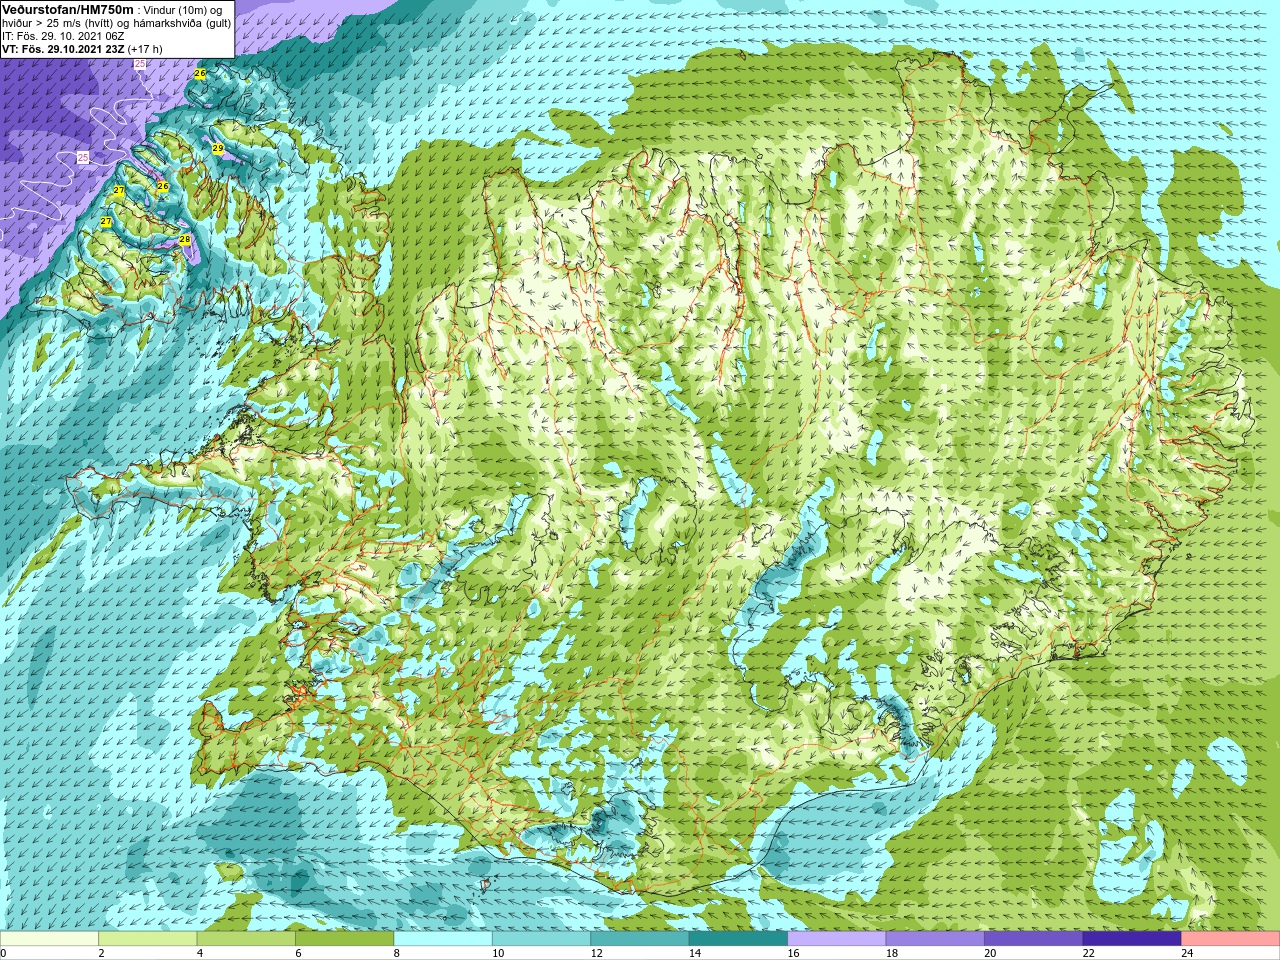
Task: Select the medium green 4–6 legend swatch
Action: pos(246,939)
